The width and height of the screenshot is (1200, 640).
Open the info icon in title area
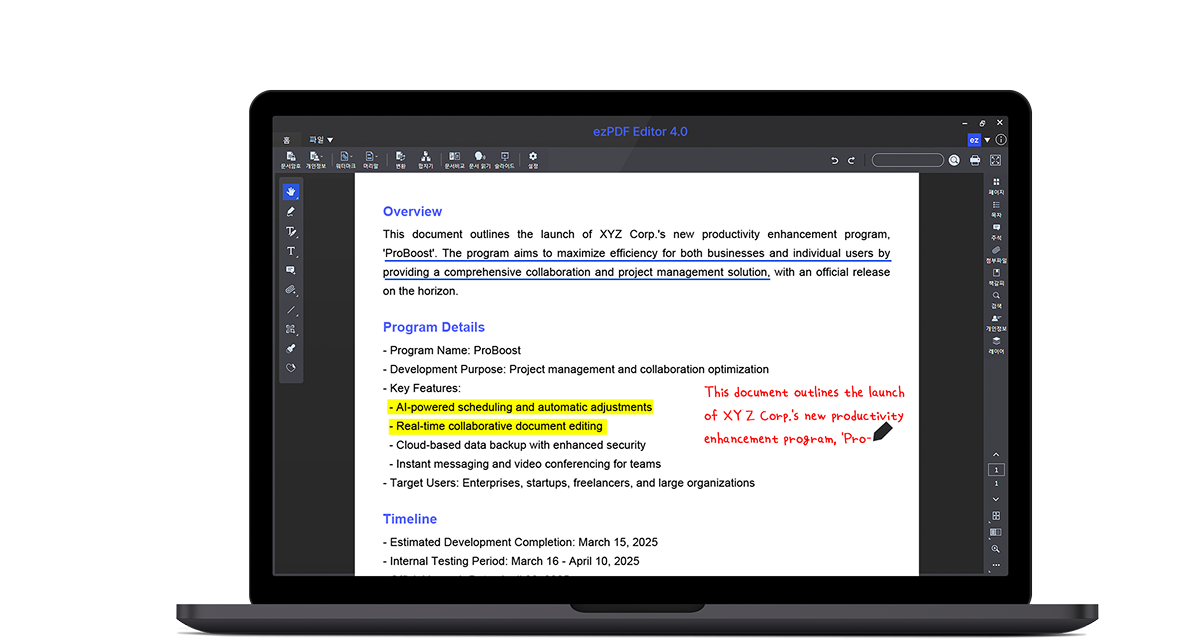(x=1001, y=140)
